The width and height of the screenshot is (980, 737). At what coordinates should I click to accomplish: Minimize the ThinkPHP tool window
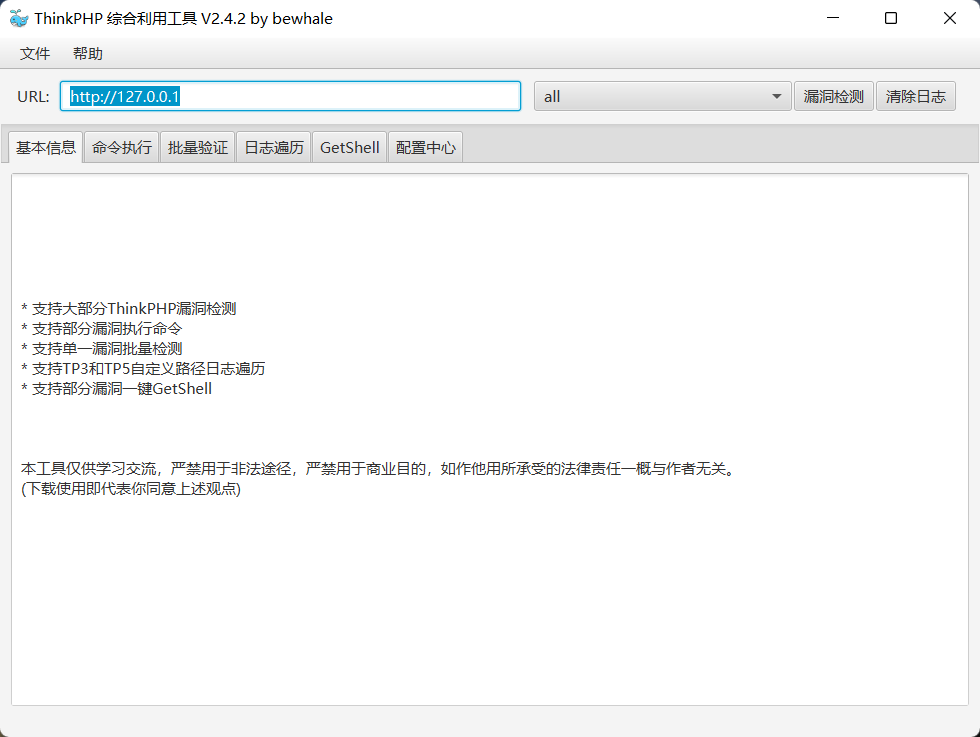tap(833, 18)
